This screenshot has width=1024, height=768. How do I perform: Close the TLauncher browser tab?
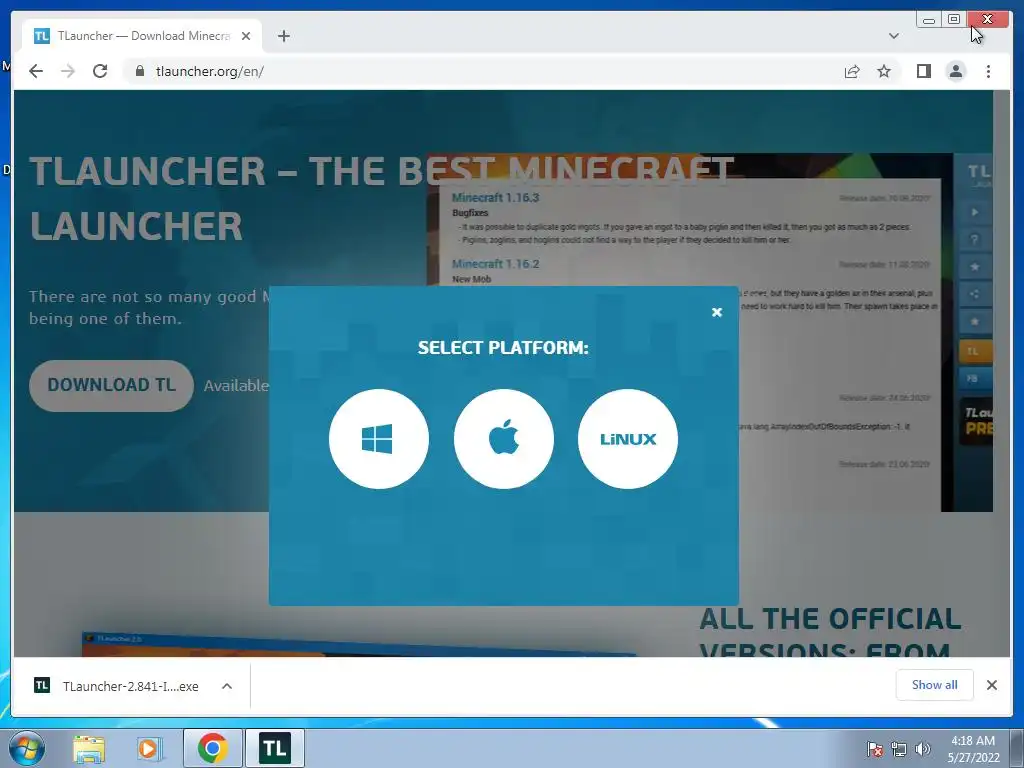tap(246, 36)
